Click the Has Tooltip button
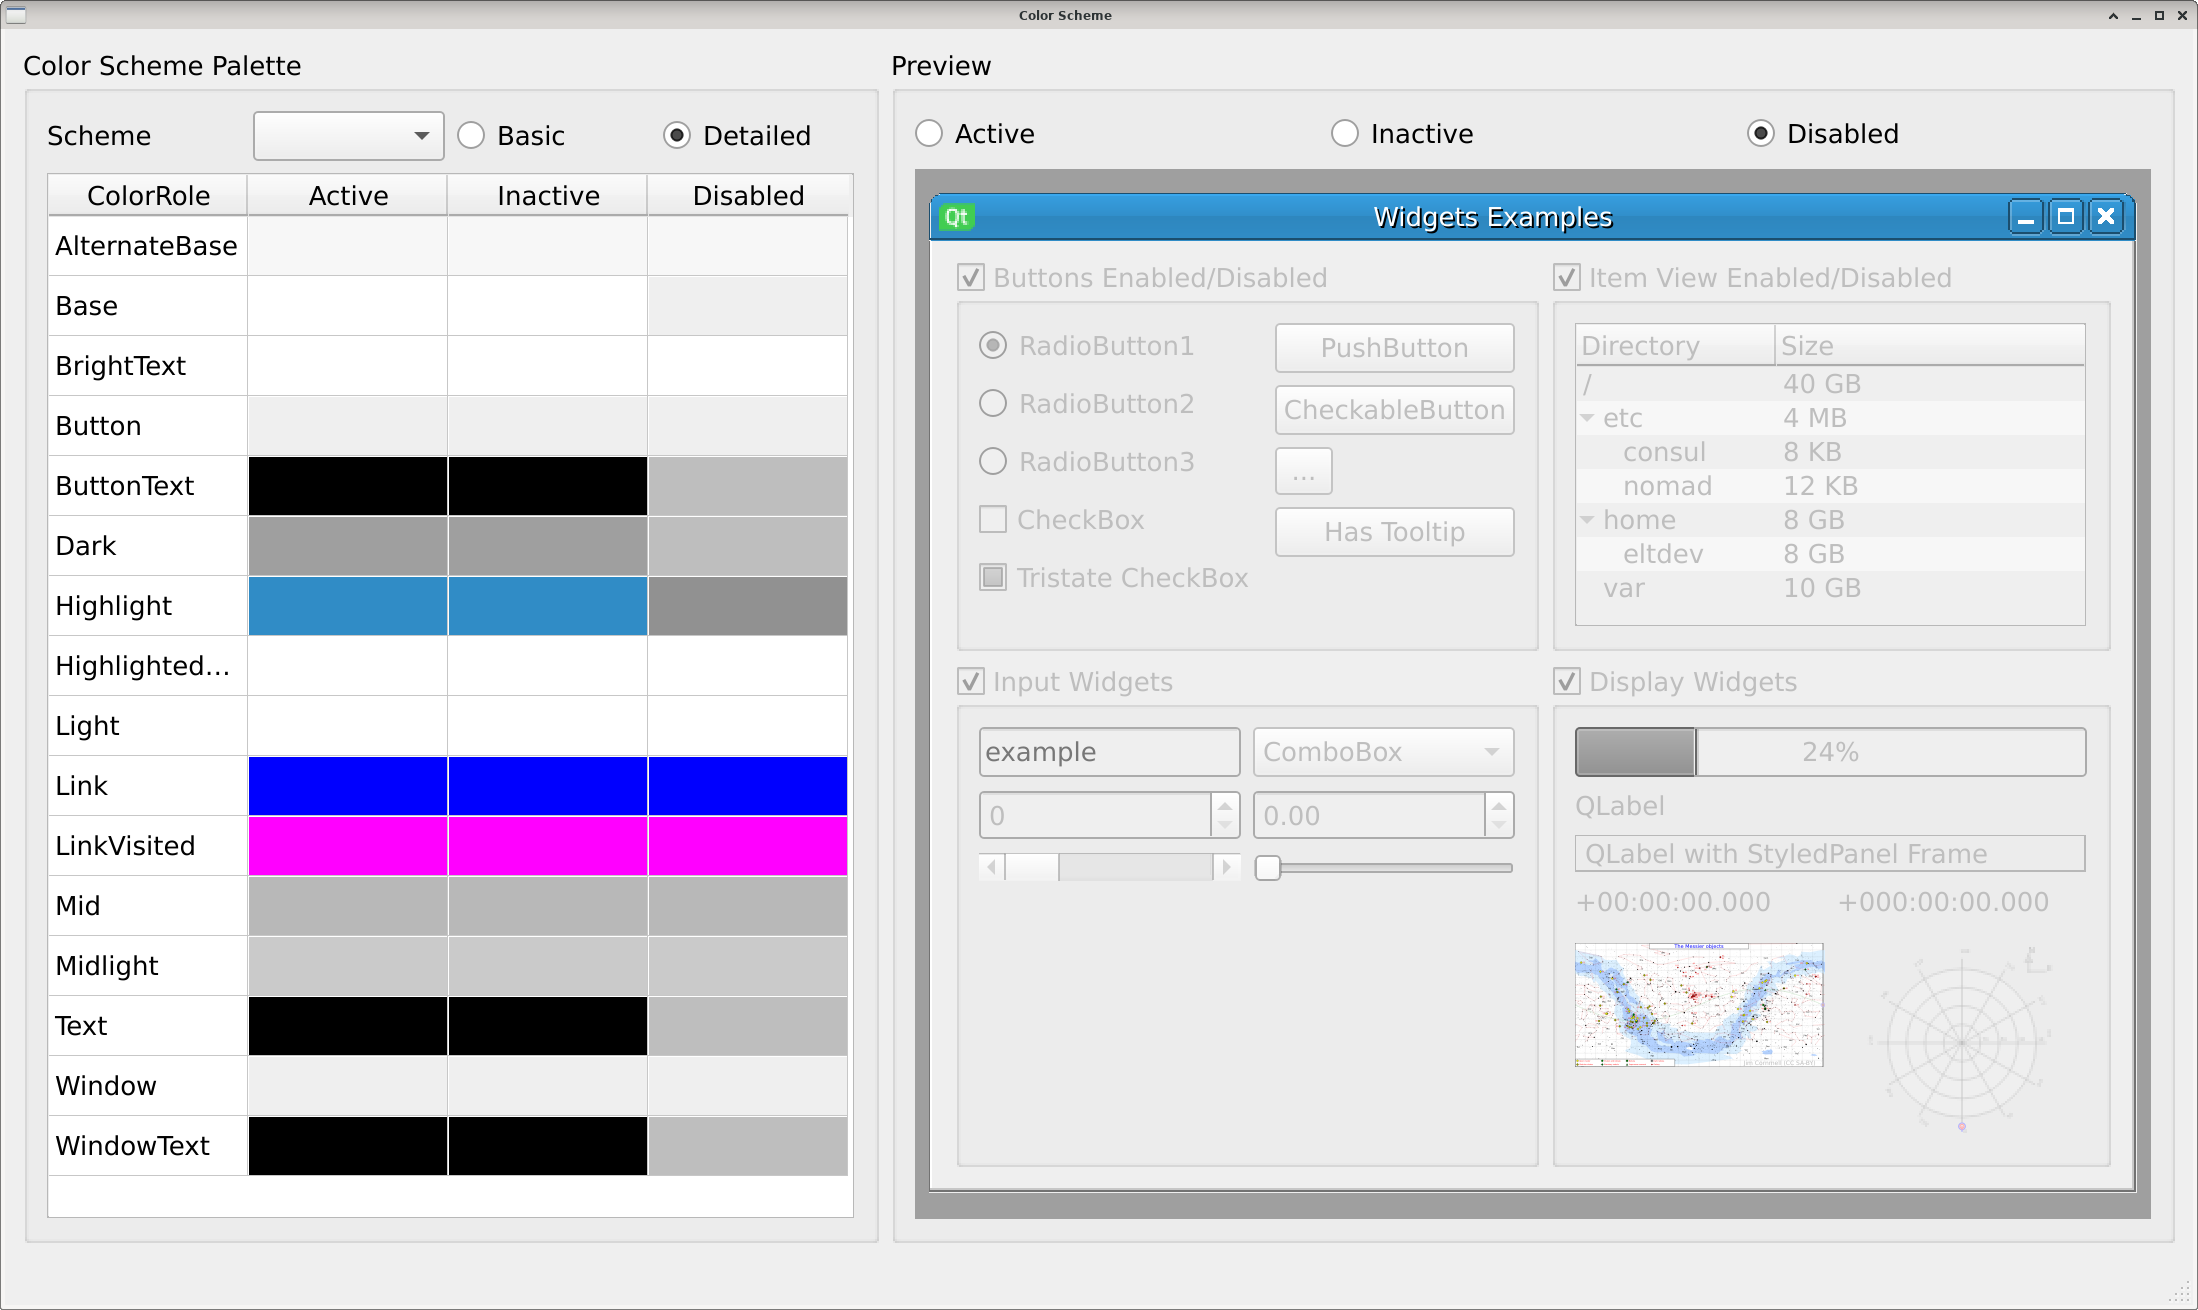Screen dimensions: 2198x1310 point(1394,531)
